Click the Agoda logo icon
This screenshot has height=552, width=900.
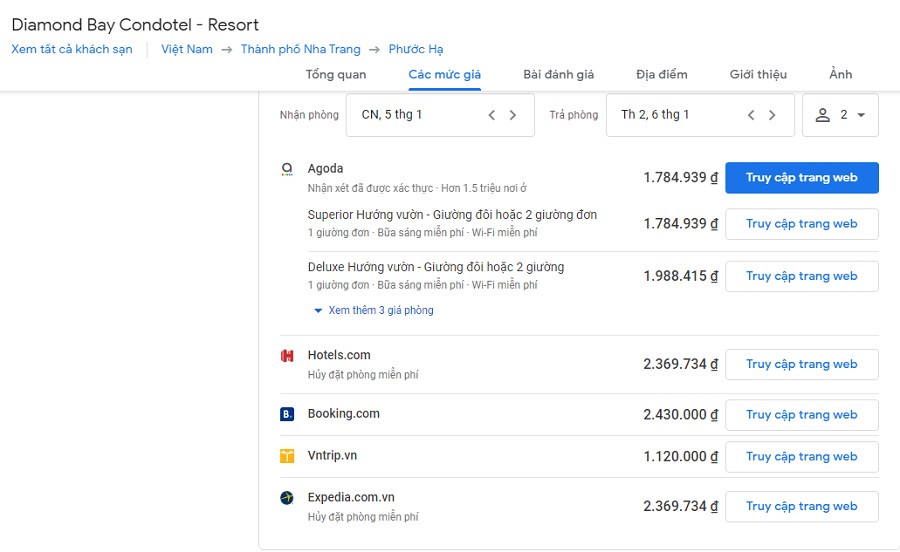(x=287, y=169)
